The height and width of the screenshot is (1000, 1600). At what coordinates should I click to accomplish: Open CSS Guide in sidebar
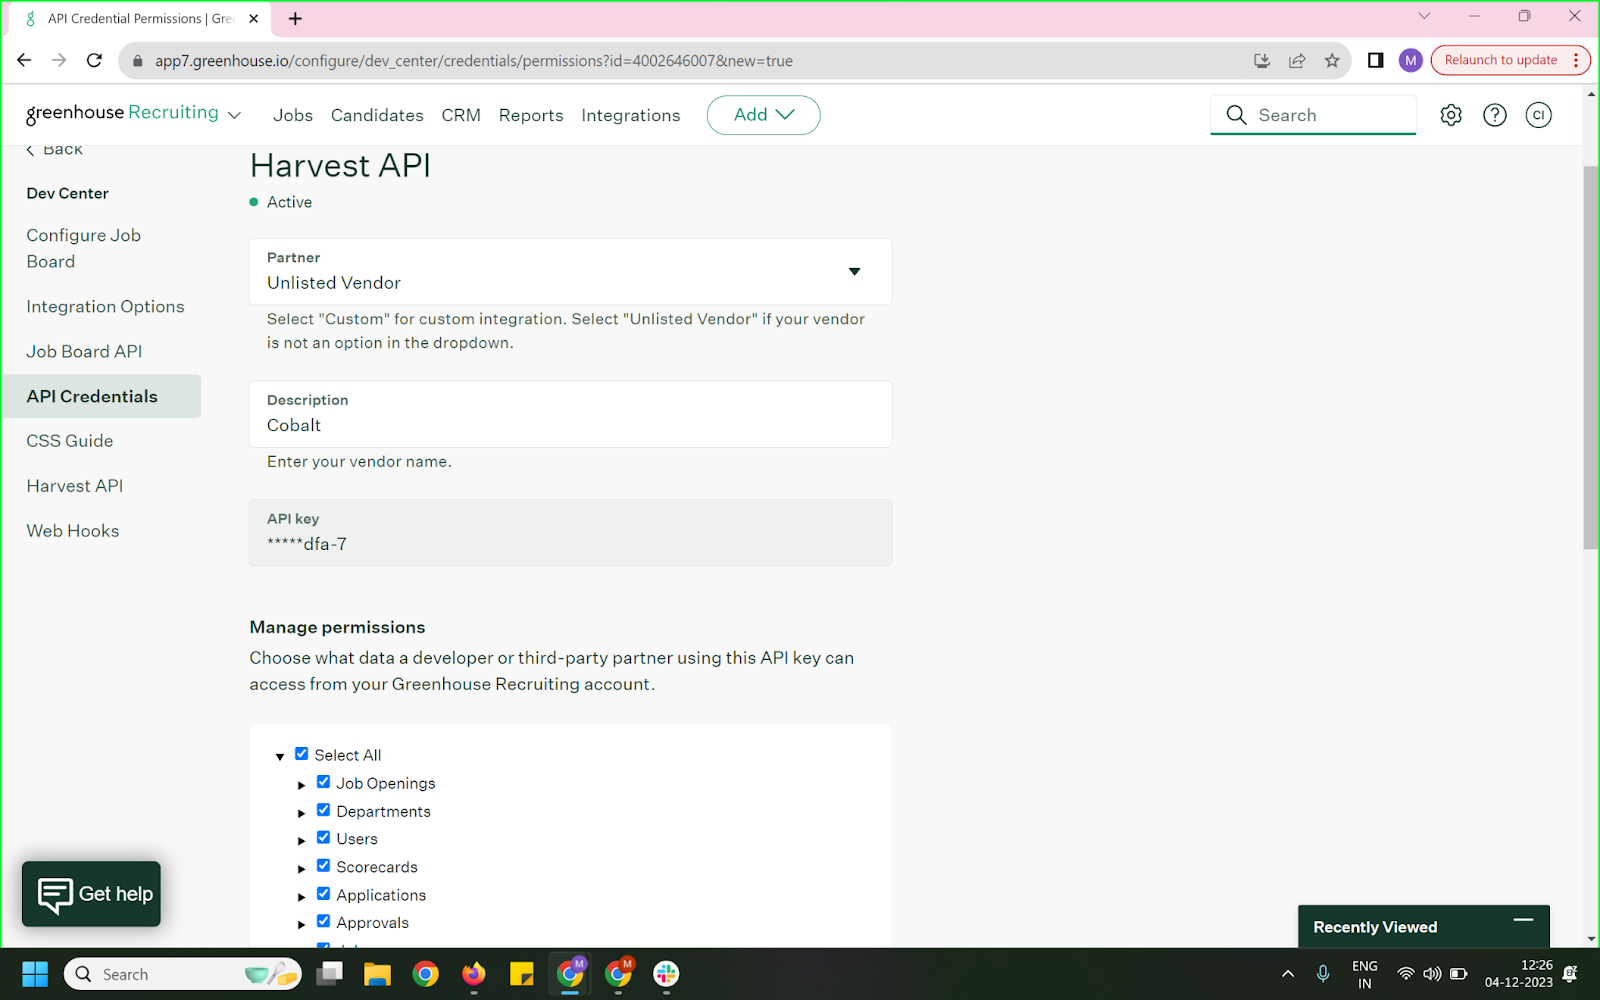coord(70,441)
